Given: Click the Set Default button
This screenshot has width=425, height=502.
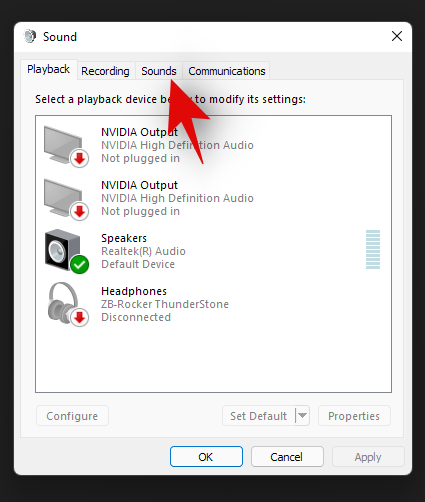Looking at the screenshot, I should click(x=259, y=416).
